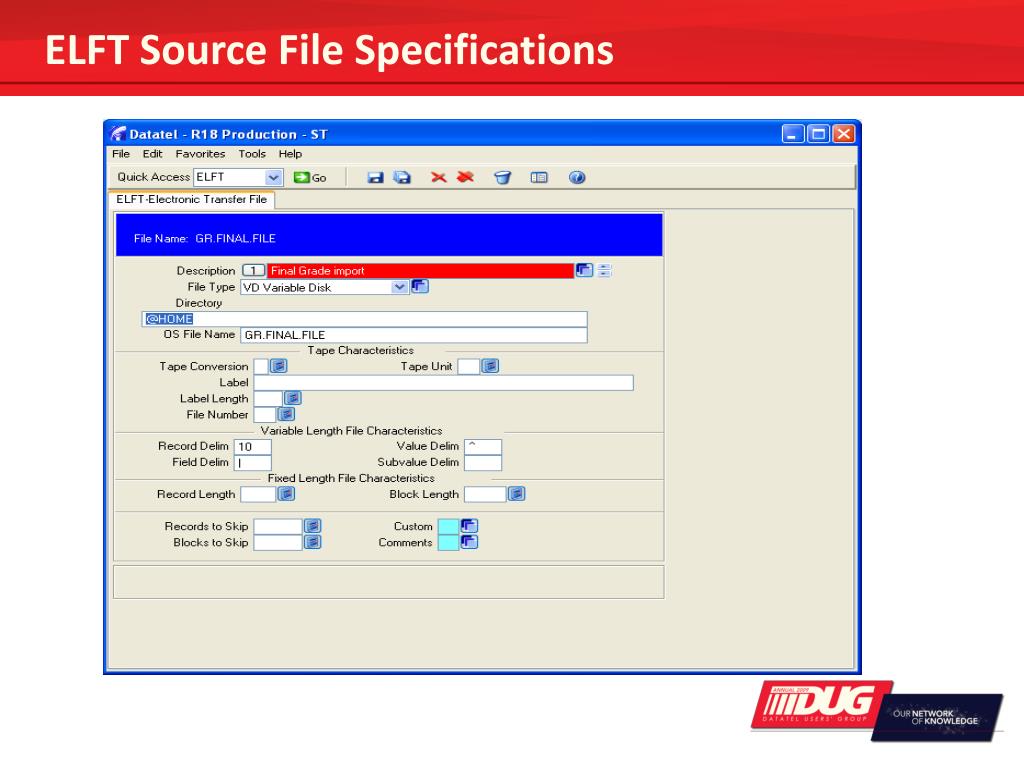This screenshot has width=1024, height=768.
Task: Click the File Number input box
Action: tap(264, 414)
